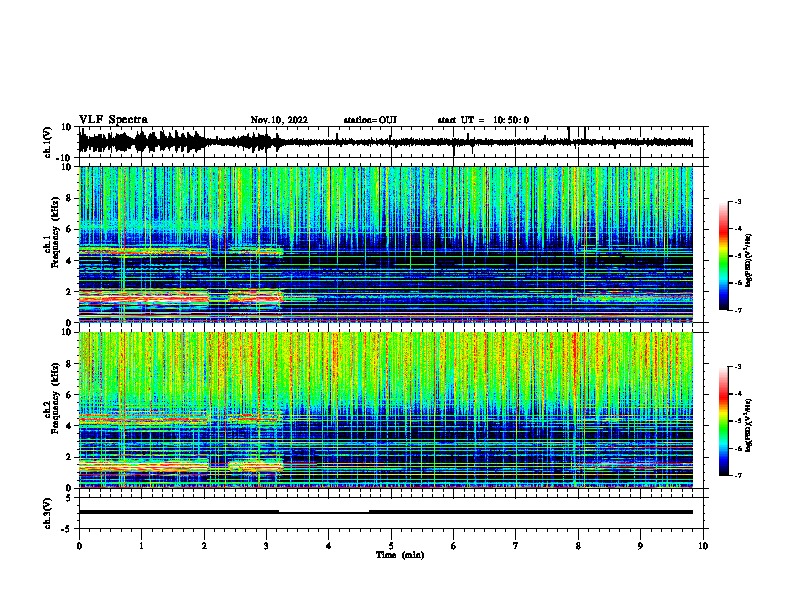The image size is (792, 612).
Task: Click time axis tick label "5"
Action: click(x=391, y=546)
